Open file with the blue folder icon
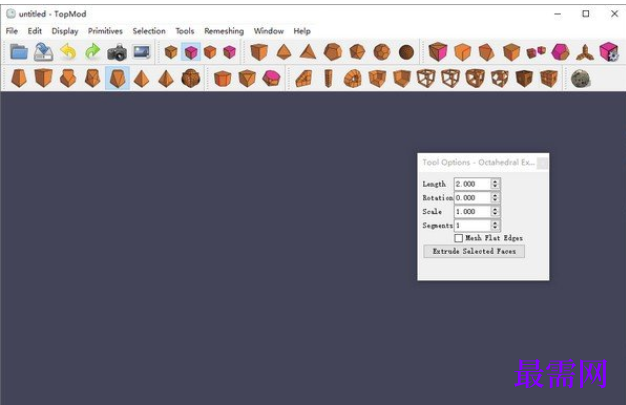The image size is (626, 405). tap(19, 52)
